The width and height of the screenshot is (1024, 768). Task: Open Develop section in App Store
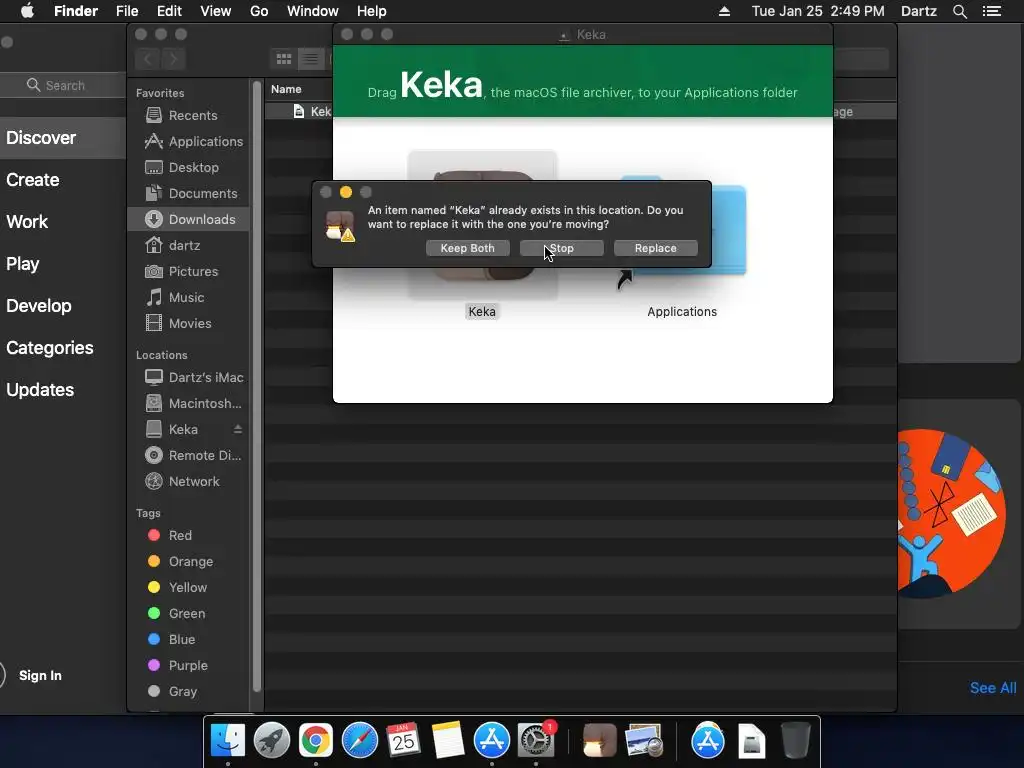[x=39, y=306]
